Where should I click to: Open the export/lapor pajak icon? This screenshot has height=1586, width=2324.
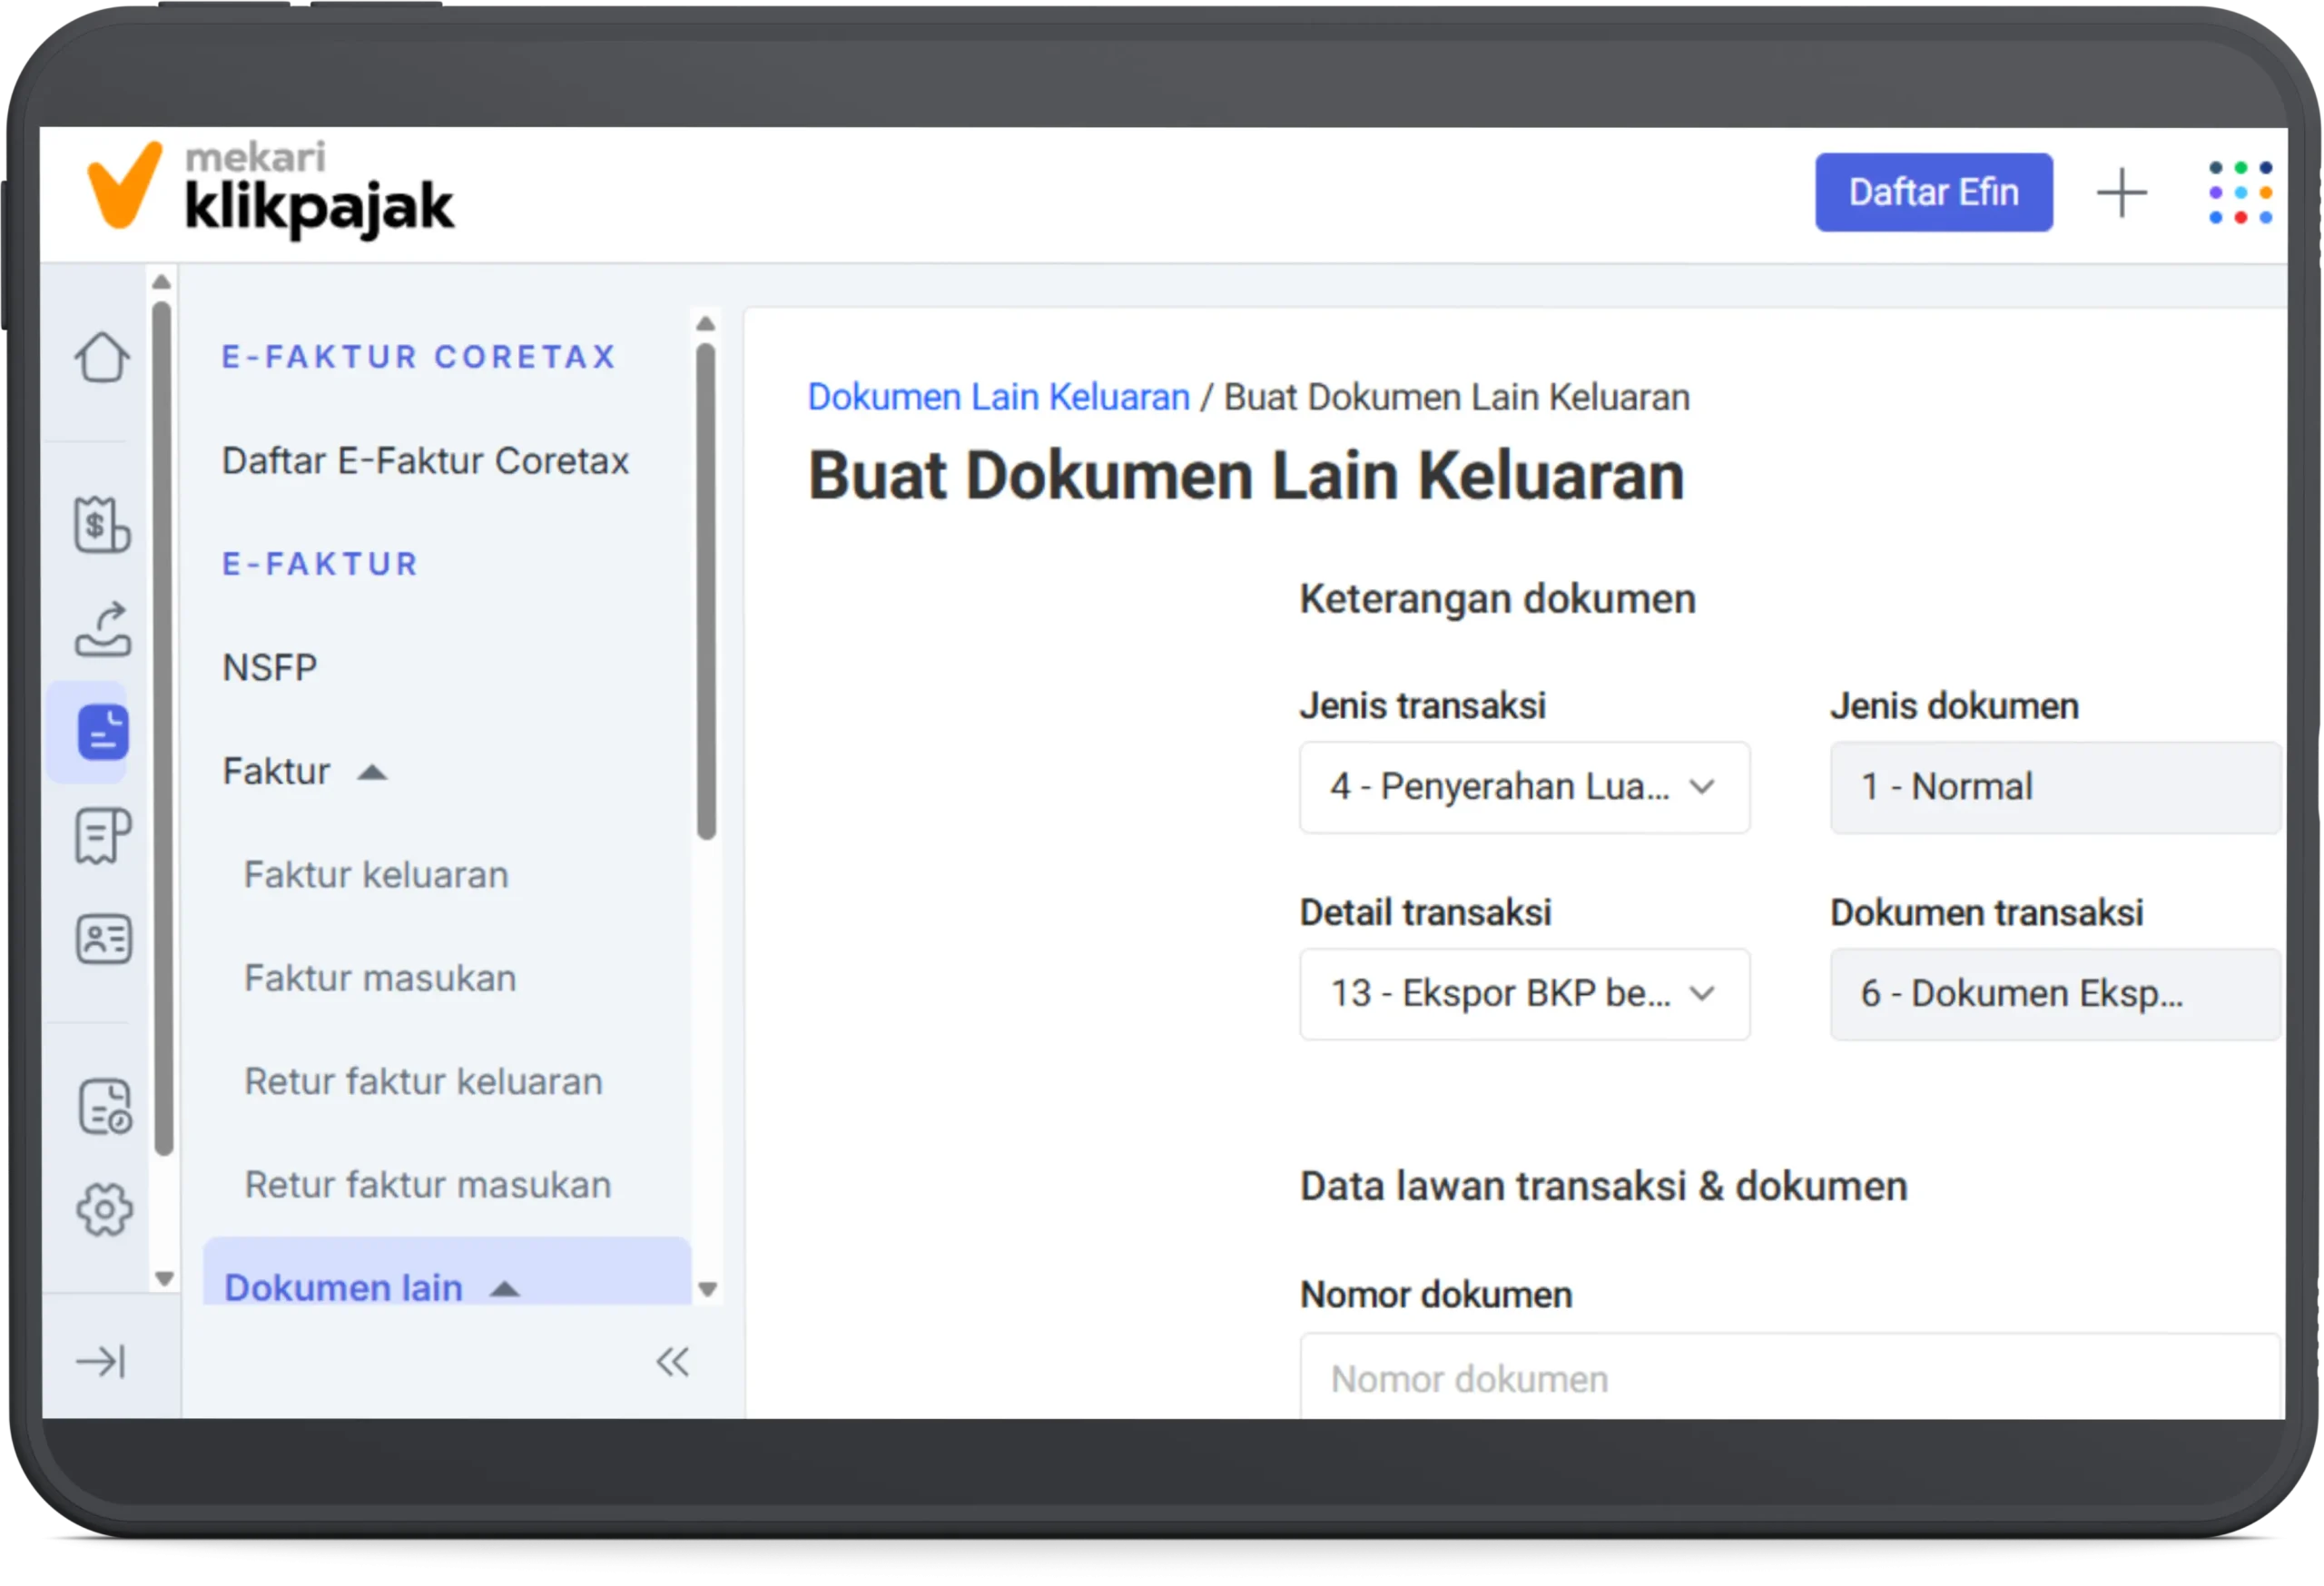pyautogui.click(x=101, y=630)
